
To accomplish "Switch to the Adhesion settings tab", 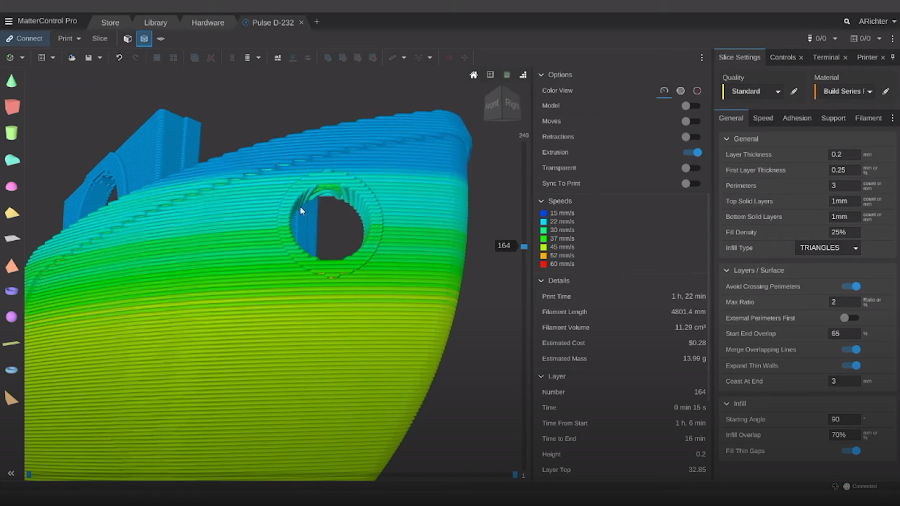I will click(797, 118).
